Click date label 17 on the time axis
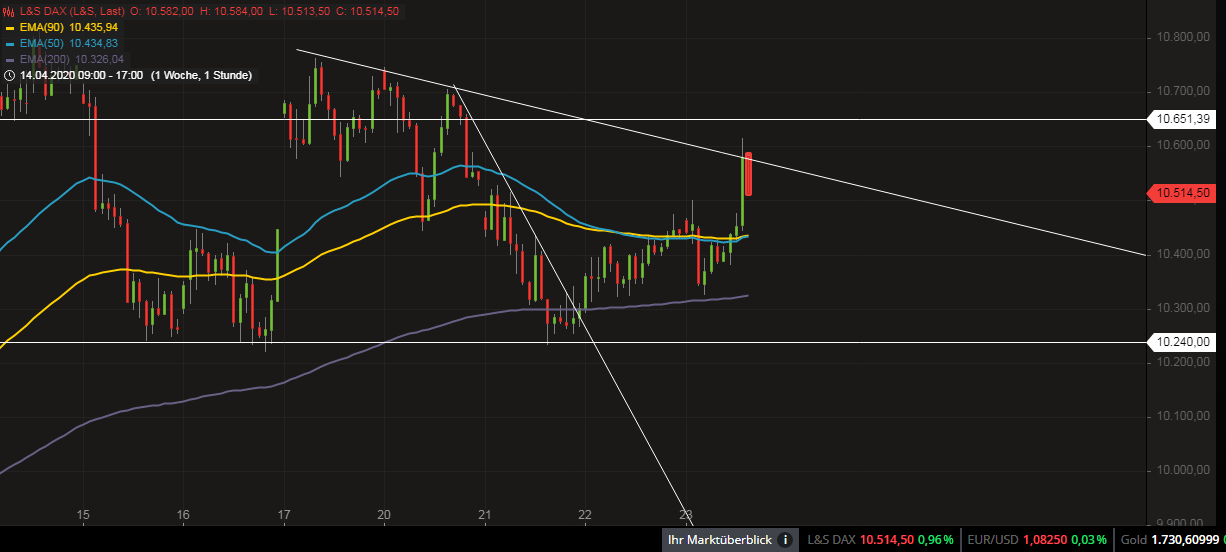 pos(284,516)
